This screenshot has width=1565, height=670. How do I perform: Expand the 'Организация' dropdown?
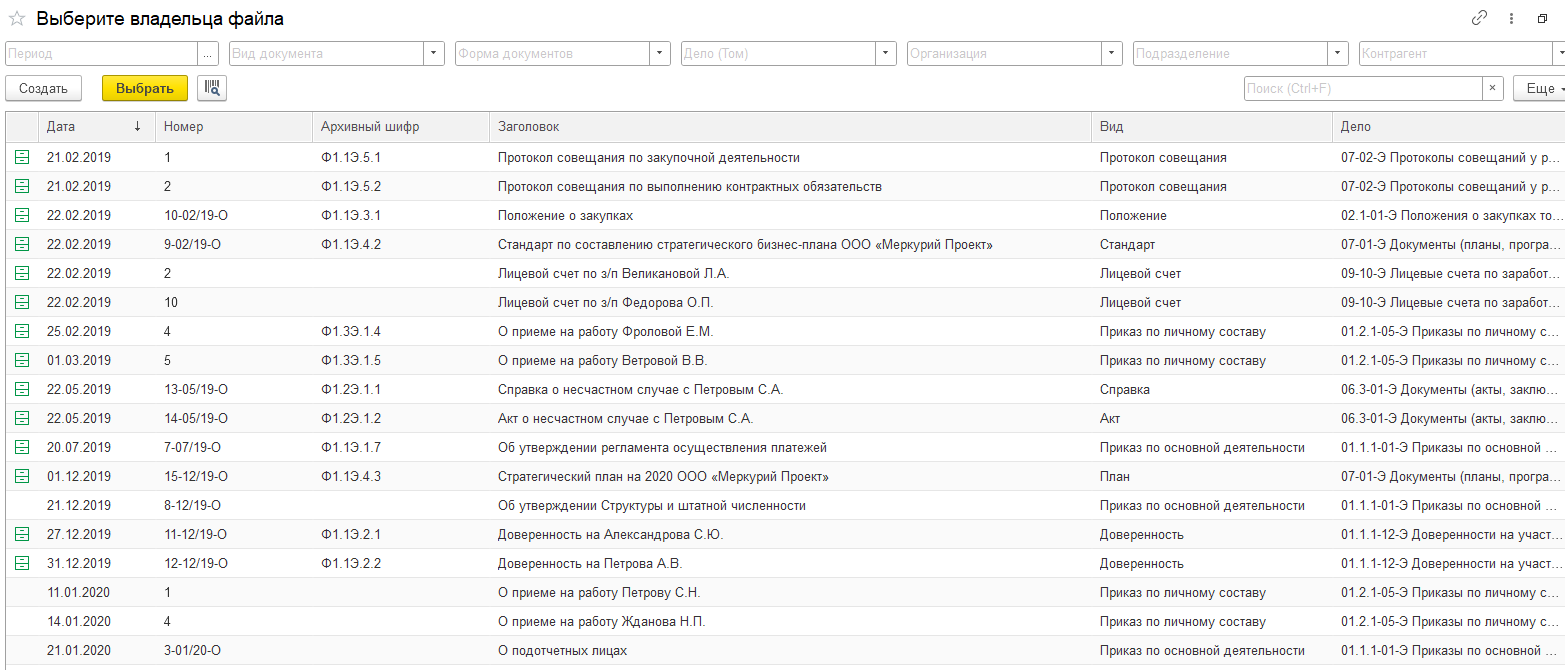tap(1112, 54)
